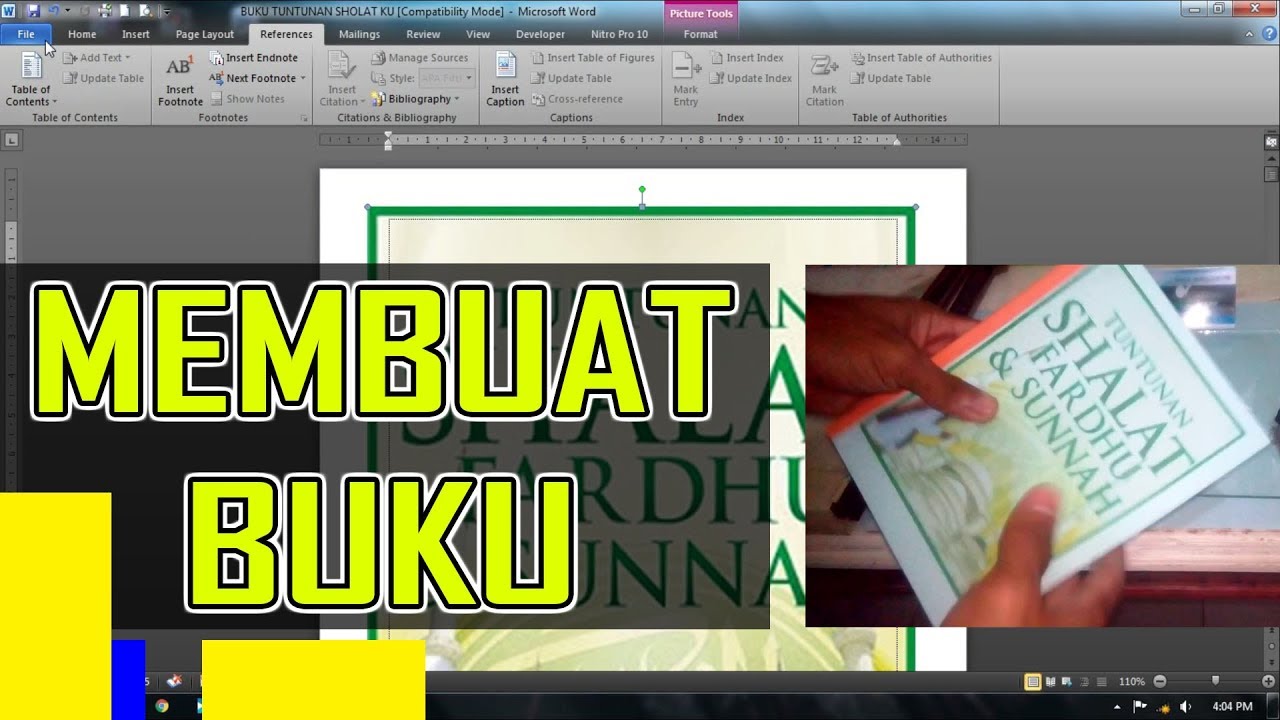The width and height of the screenshot is (1280, 720).
Task: Click the 4:04 PM system clock
Action: click(1232, 706)
